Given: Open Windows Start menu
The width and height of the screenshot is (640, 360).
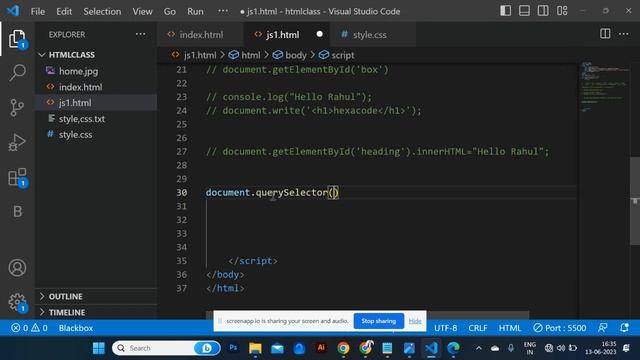Looking at the screenshot, I should [x=98, y=348].
